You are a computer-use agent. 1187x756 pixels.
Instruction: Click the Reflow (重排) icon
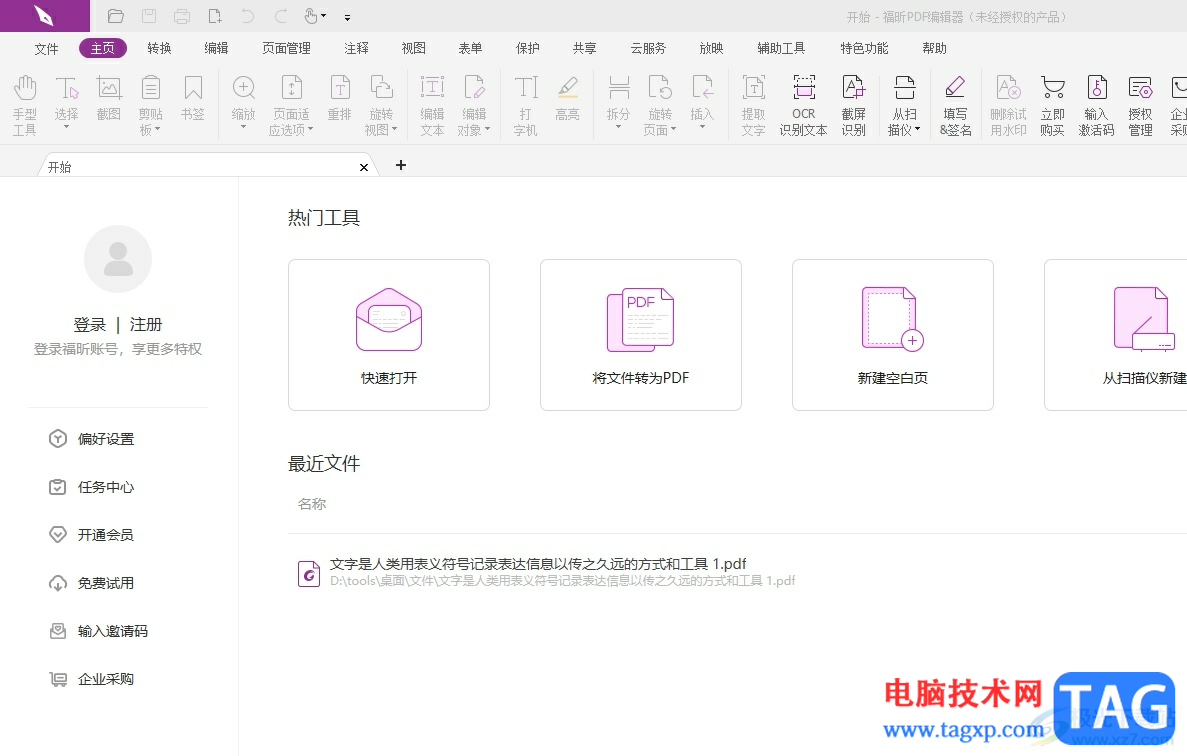pyautogui.click(x=340, y=98)
